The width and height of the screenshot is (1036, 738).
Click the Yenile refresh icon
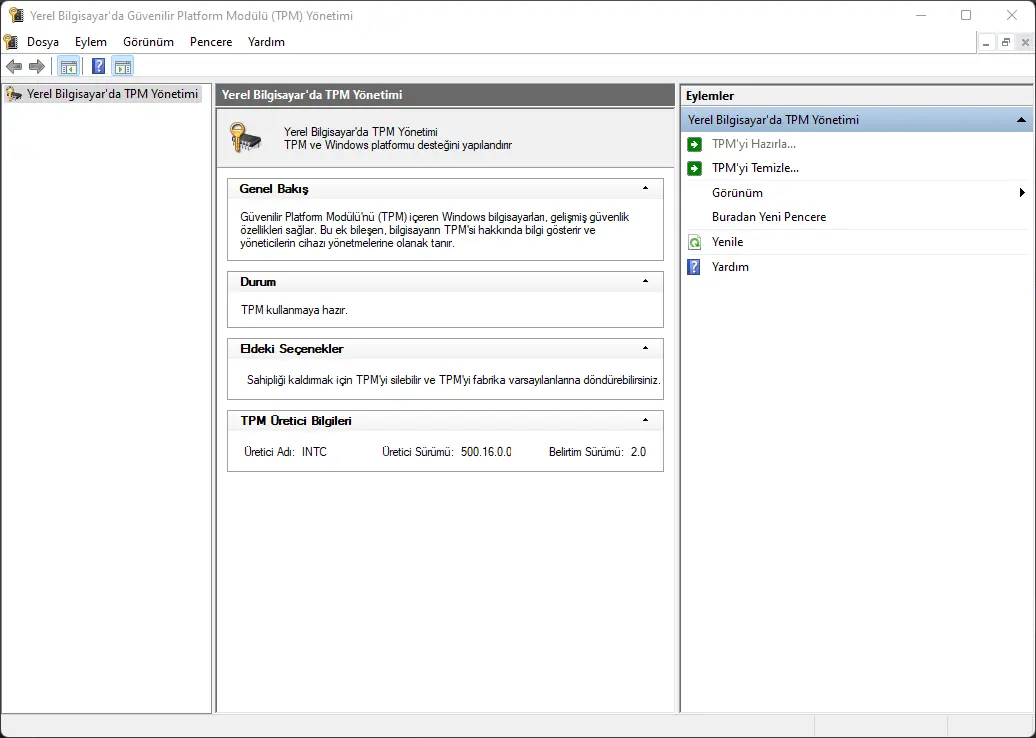694,242
